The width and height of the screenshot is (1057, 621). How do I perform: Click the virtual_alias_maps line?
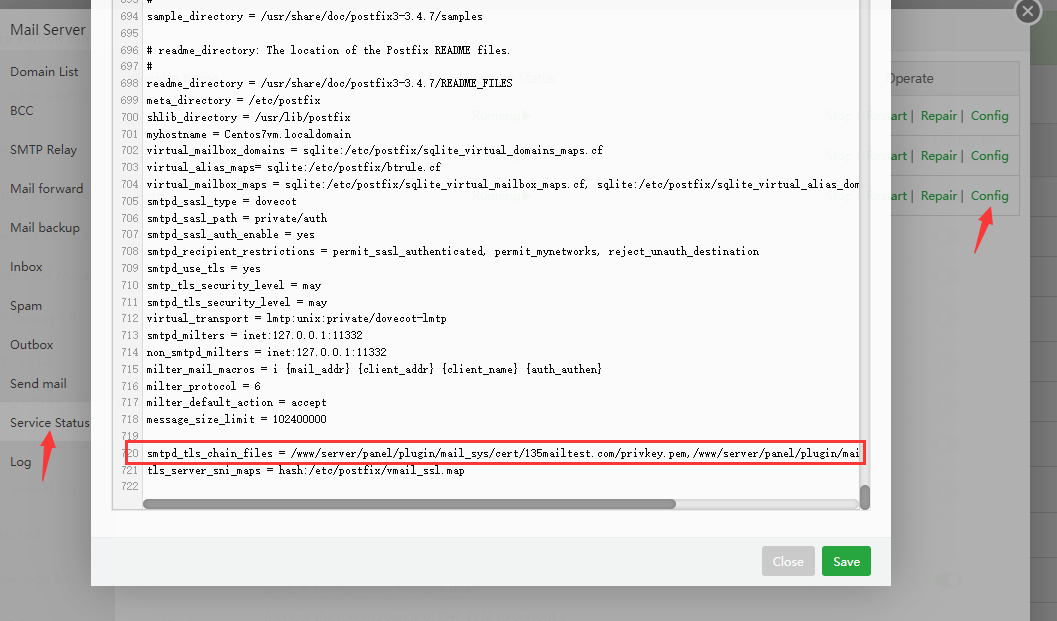pyautogui.click(x=294, y=167)
